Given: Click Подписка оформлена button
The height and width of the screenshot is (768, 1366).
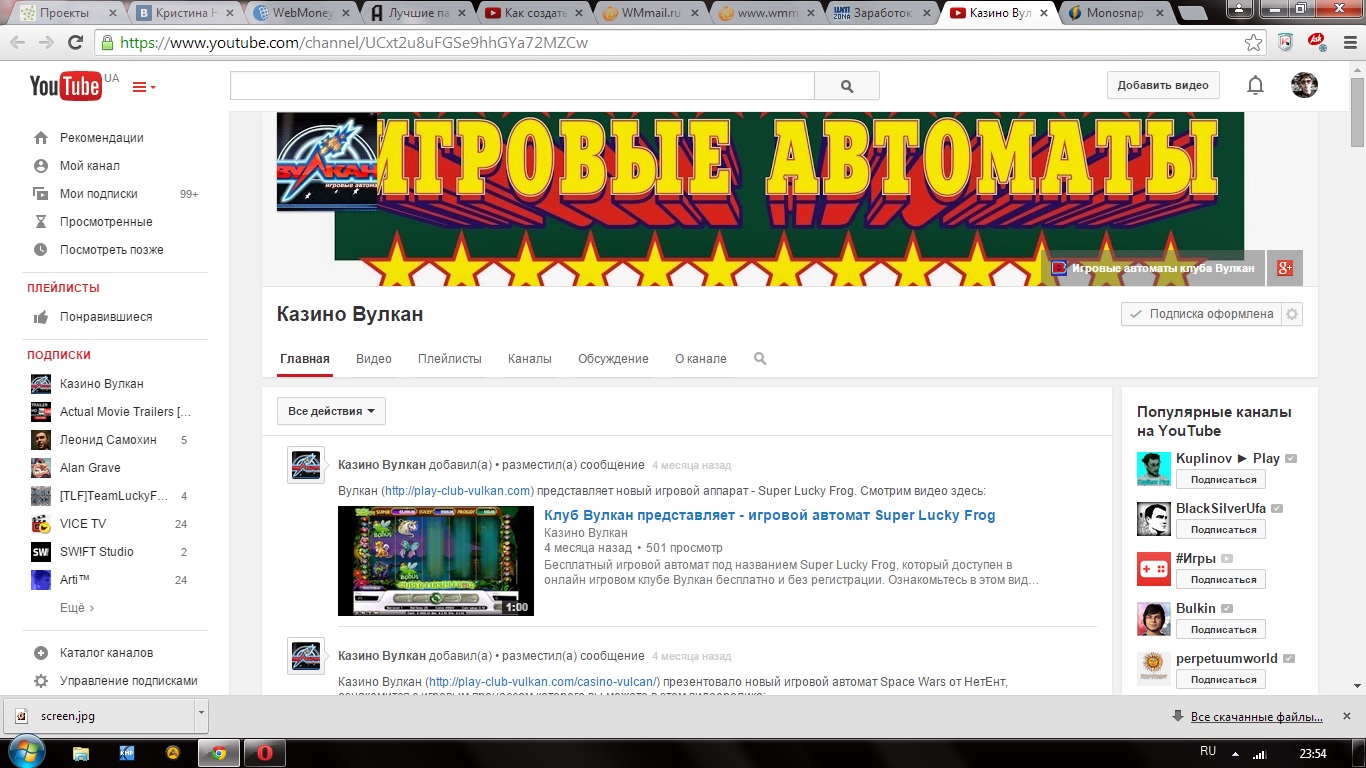Looking at the screenshot, I should [1201, 314].
